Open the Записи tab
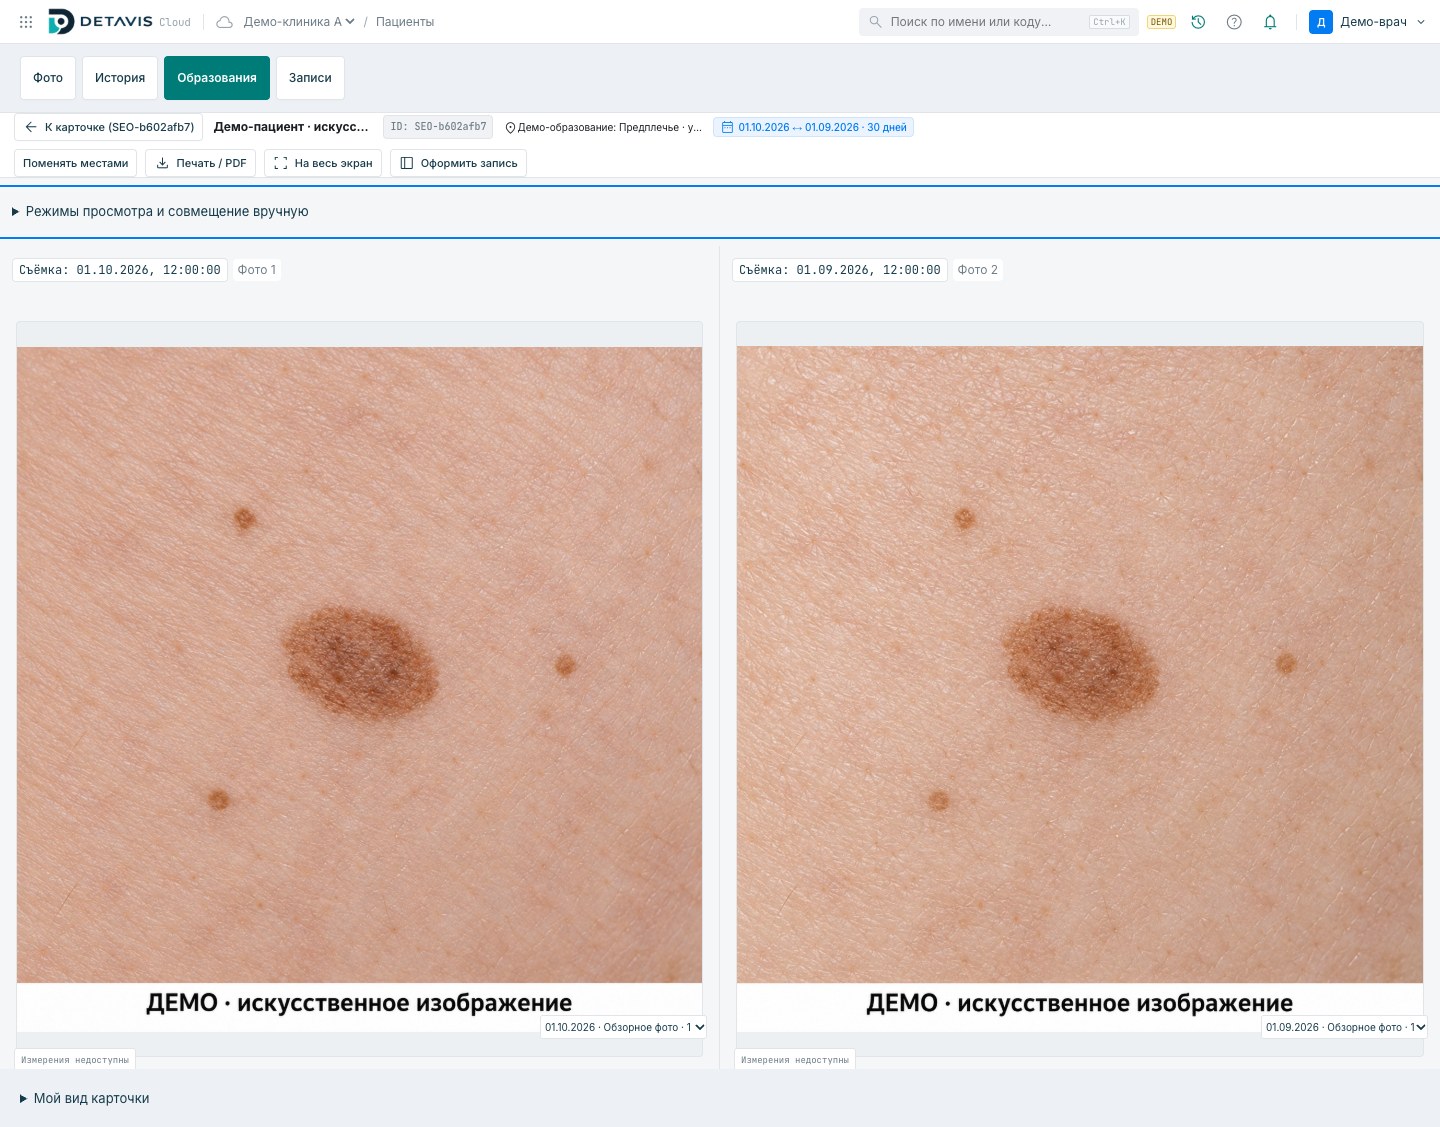1440x1127 pixels. pos(310,78)
